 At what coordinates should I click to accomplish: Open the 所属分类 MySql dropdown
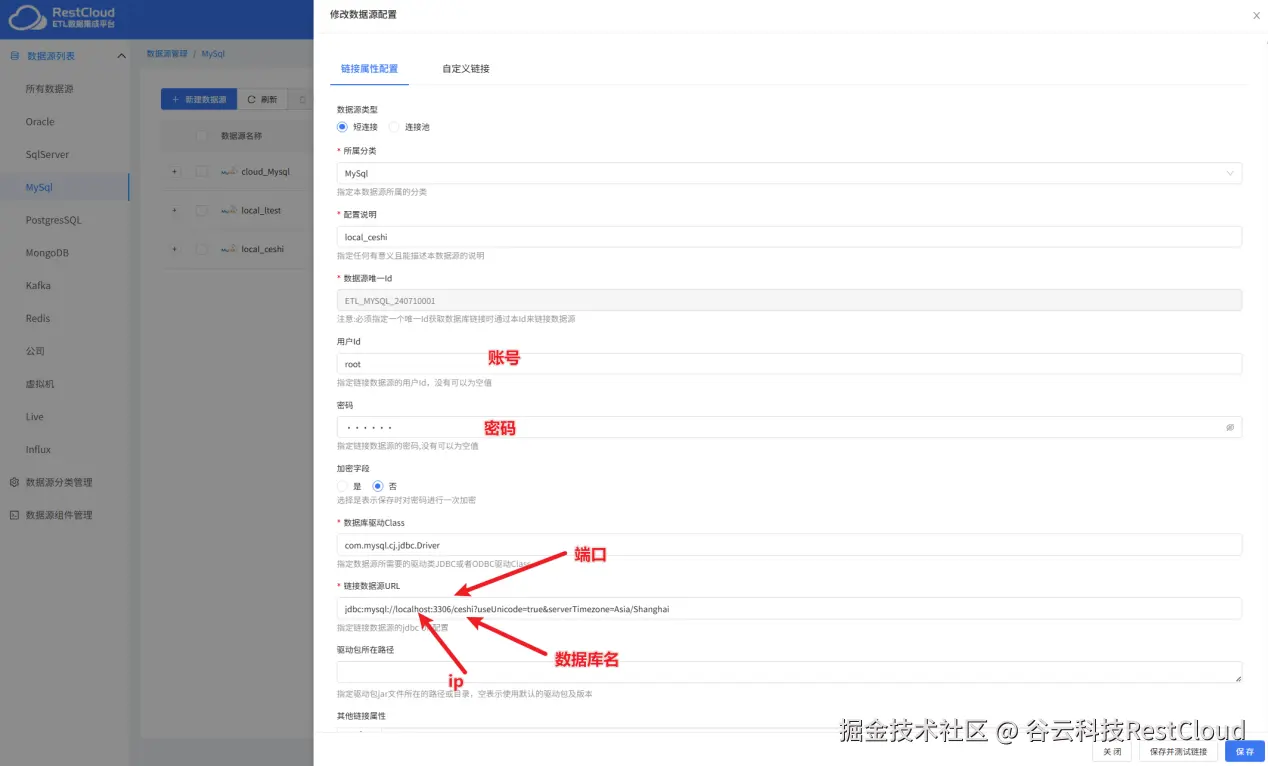(789, 173)
